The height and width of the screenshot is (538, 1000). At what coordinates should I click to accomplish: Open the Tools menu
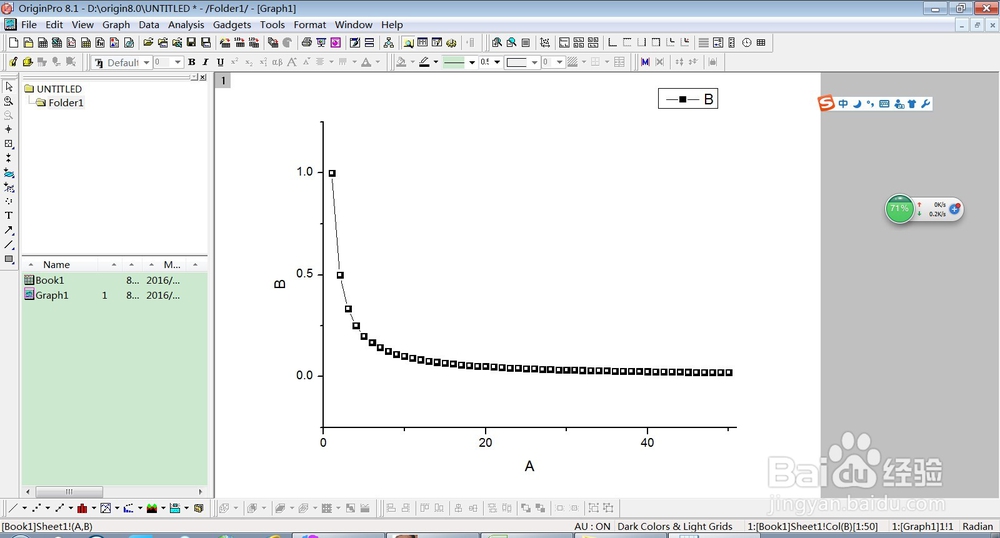[272, 24]
